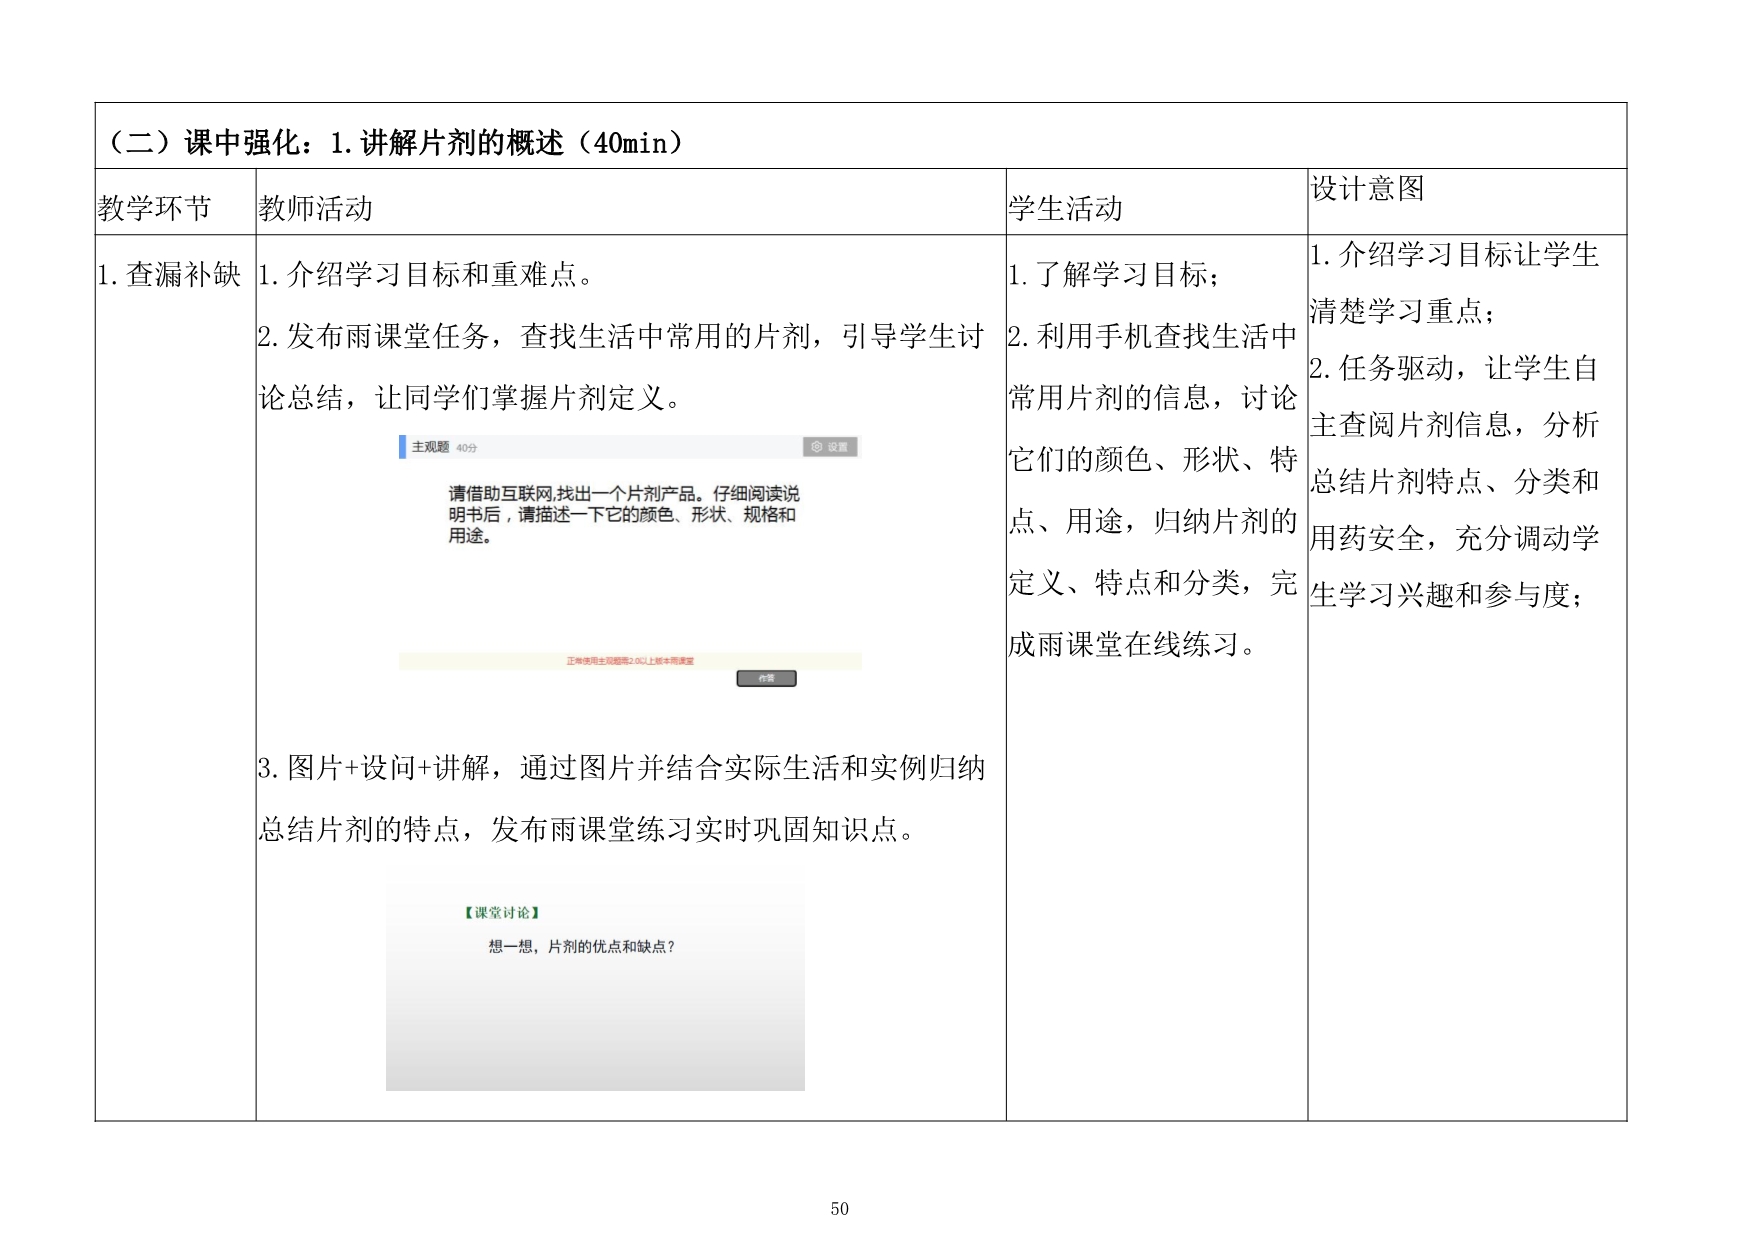Click the 教师活动 column header
Screen dimensions: 1754x1240
pyautogui.click(x=316, y=208)
